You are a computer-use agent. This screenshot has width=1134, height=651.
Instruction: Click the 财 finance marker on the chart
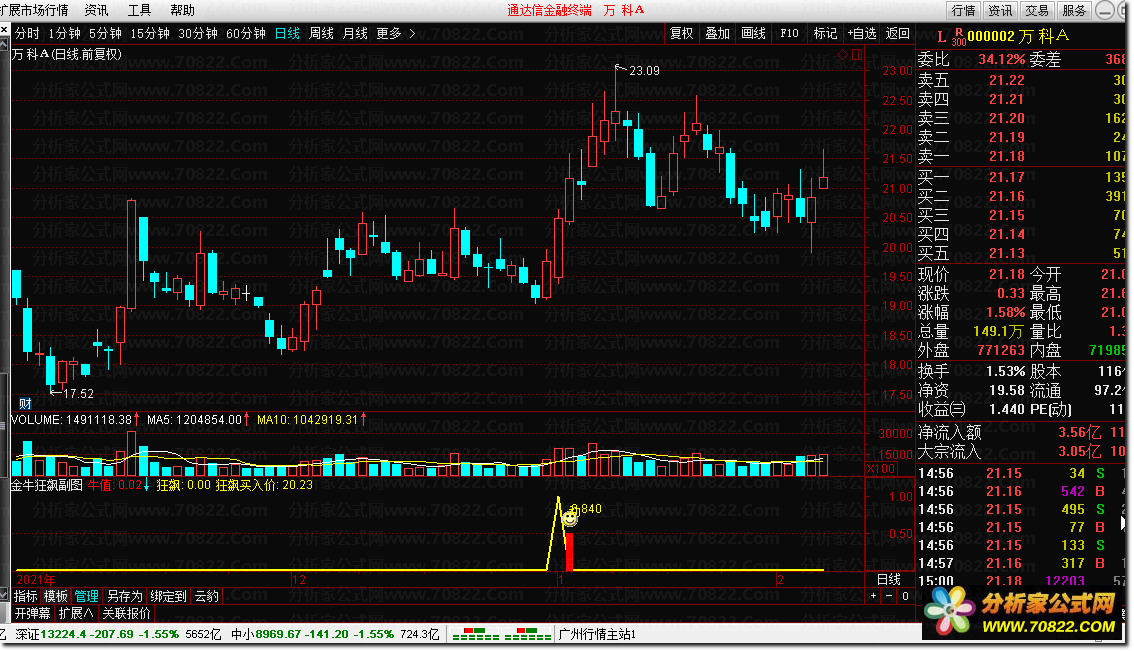(25, 404)
